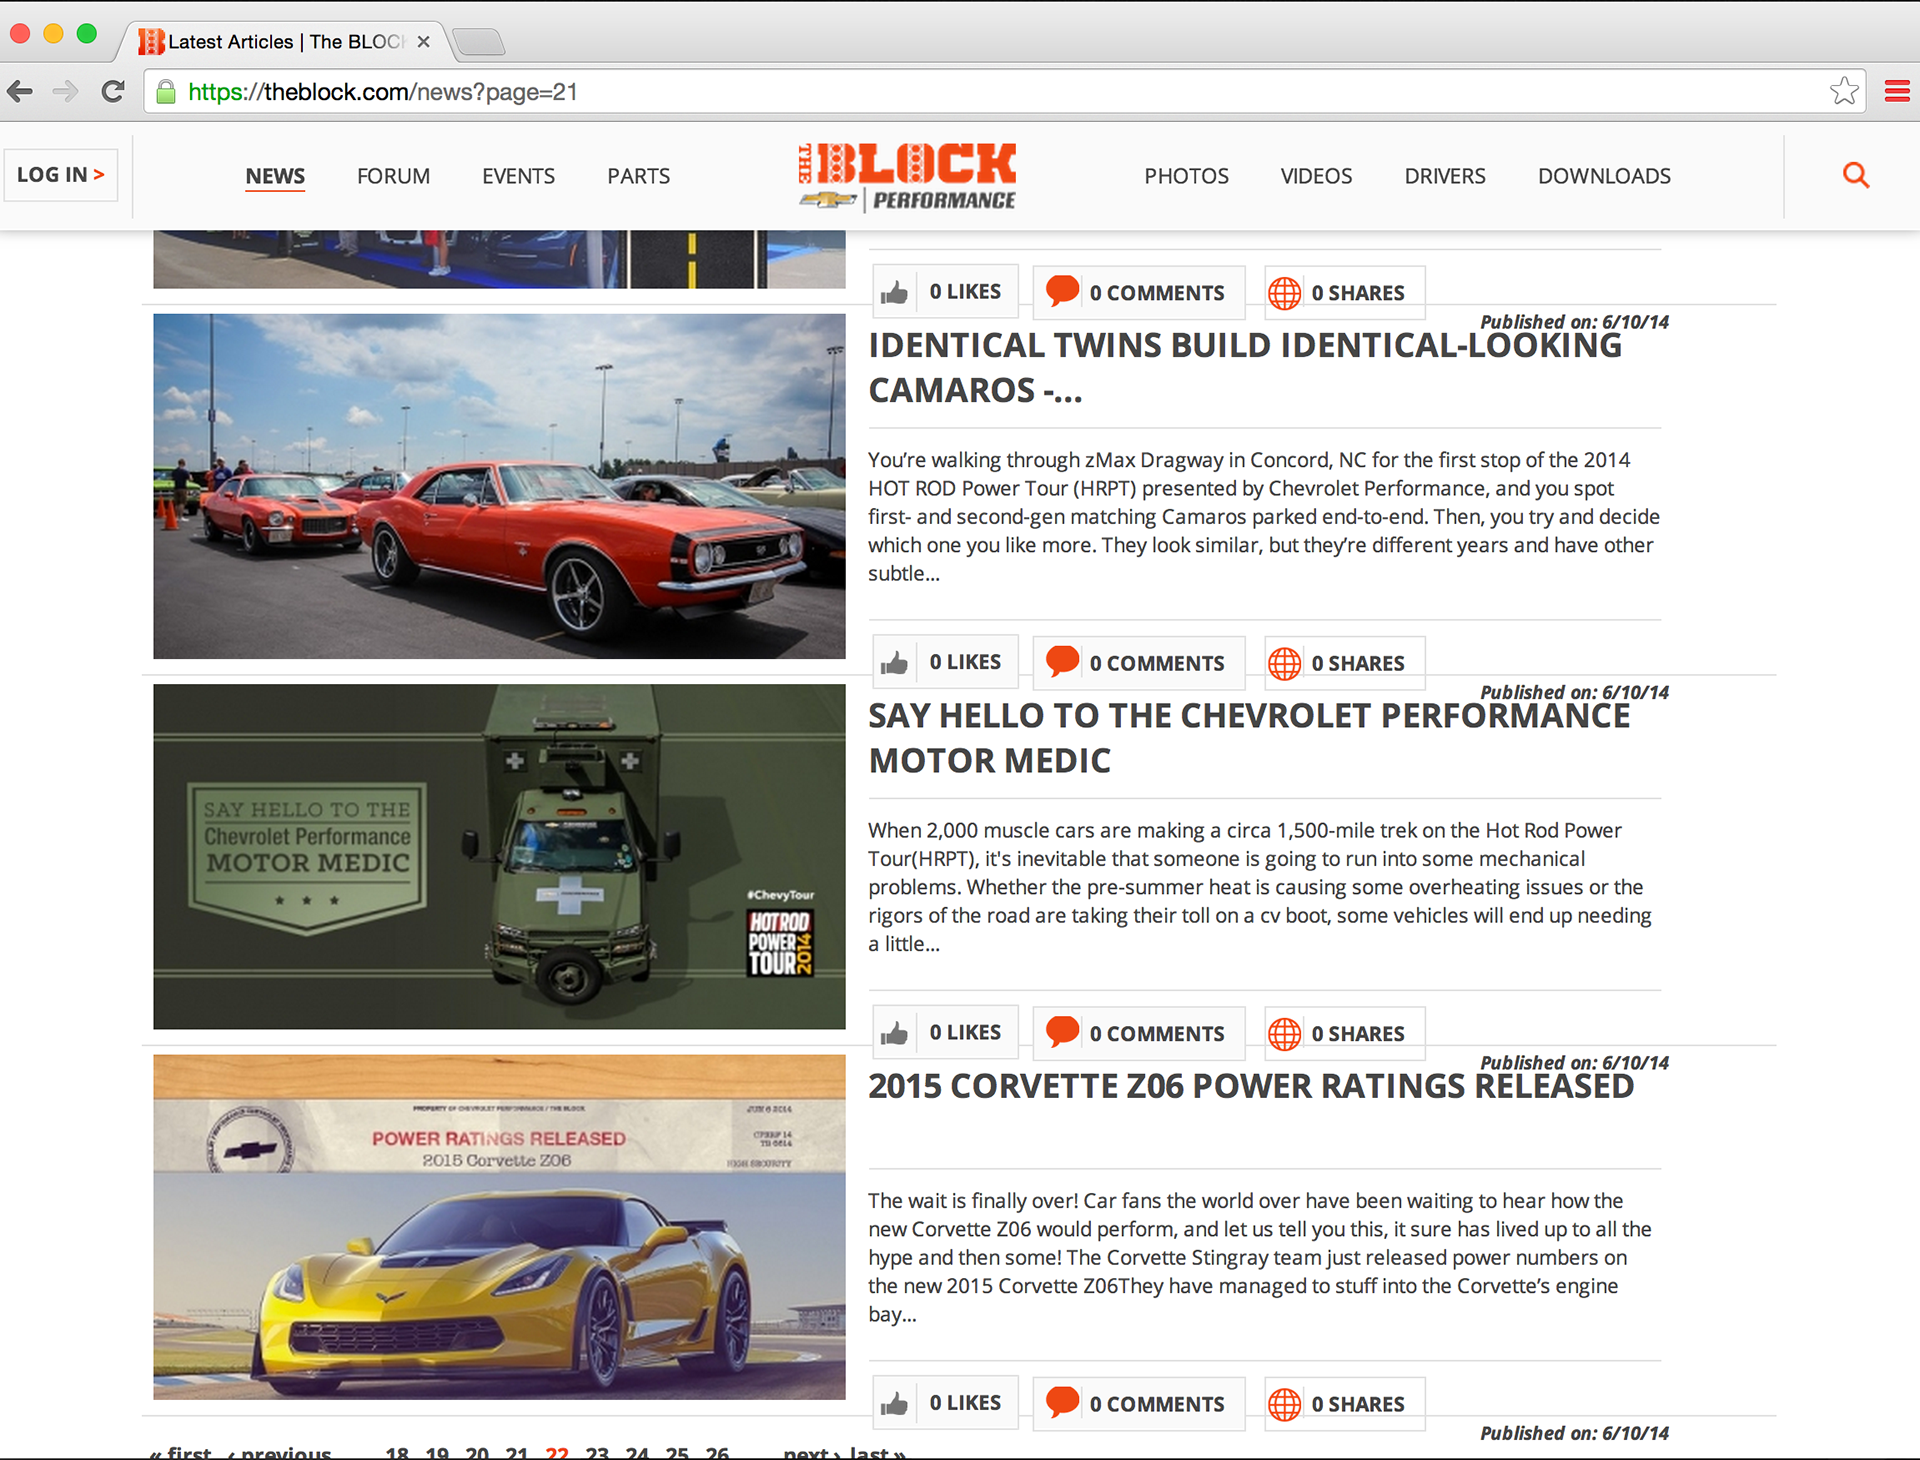
Task: Click the red Camaros article thumbnail
Action: tap(499, 486)
